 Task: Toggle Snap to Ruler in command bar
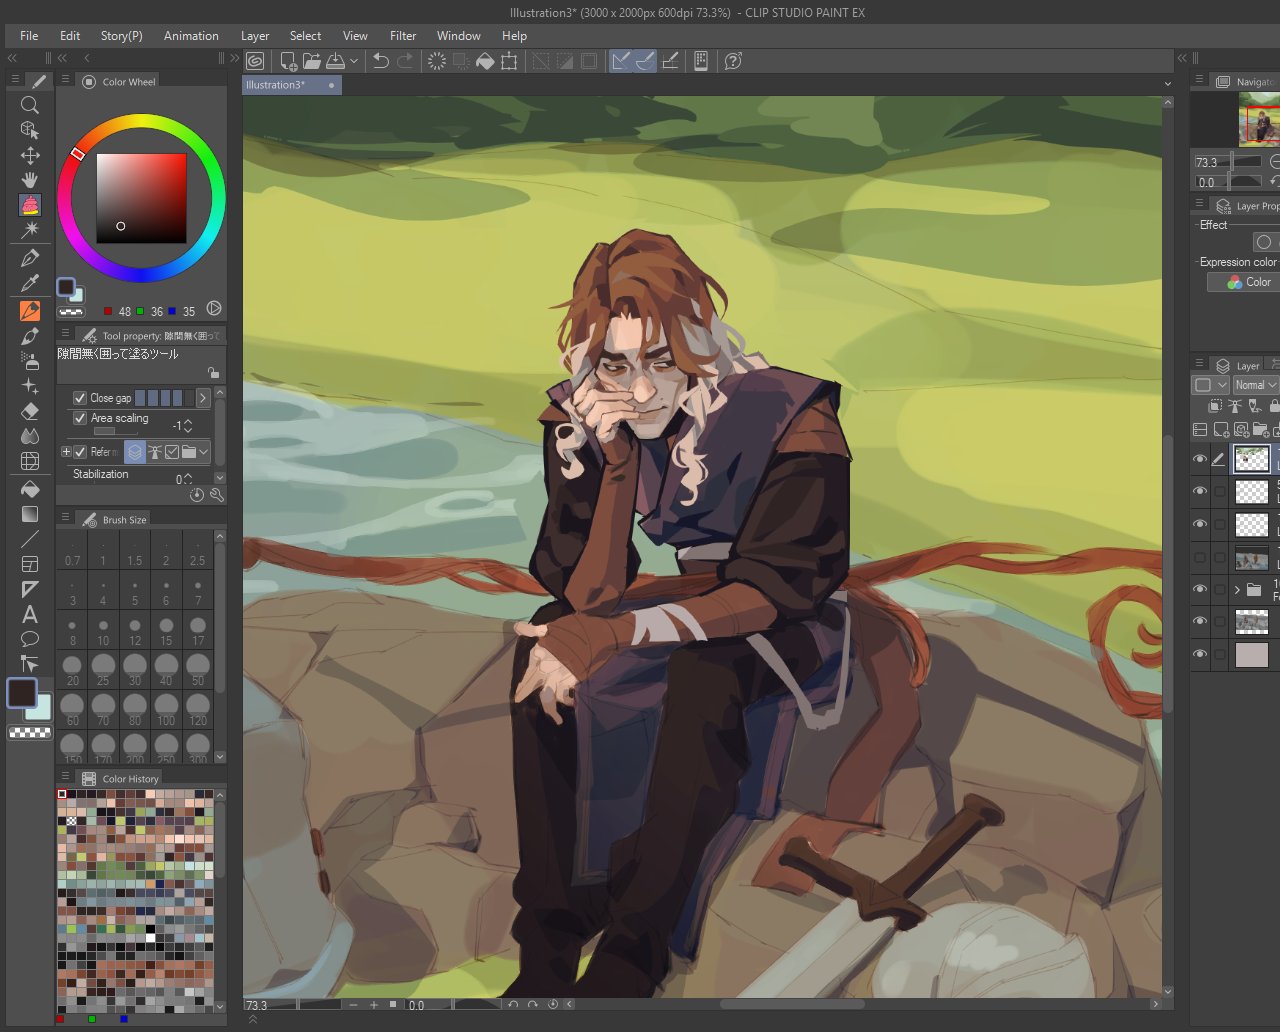pos(621,61)
